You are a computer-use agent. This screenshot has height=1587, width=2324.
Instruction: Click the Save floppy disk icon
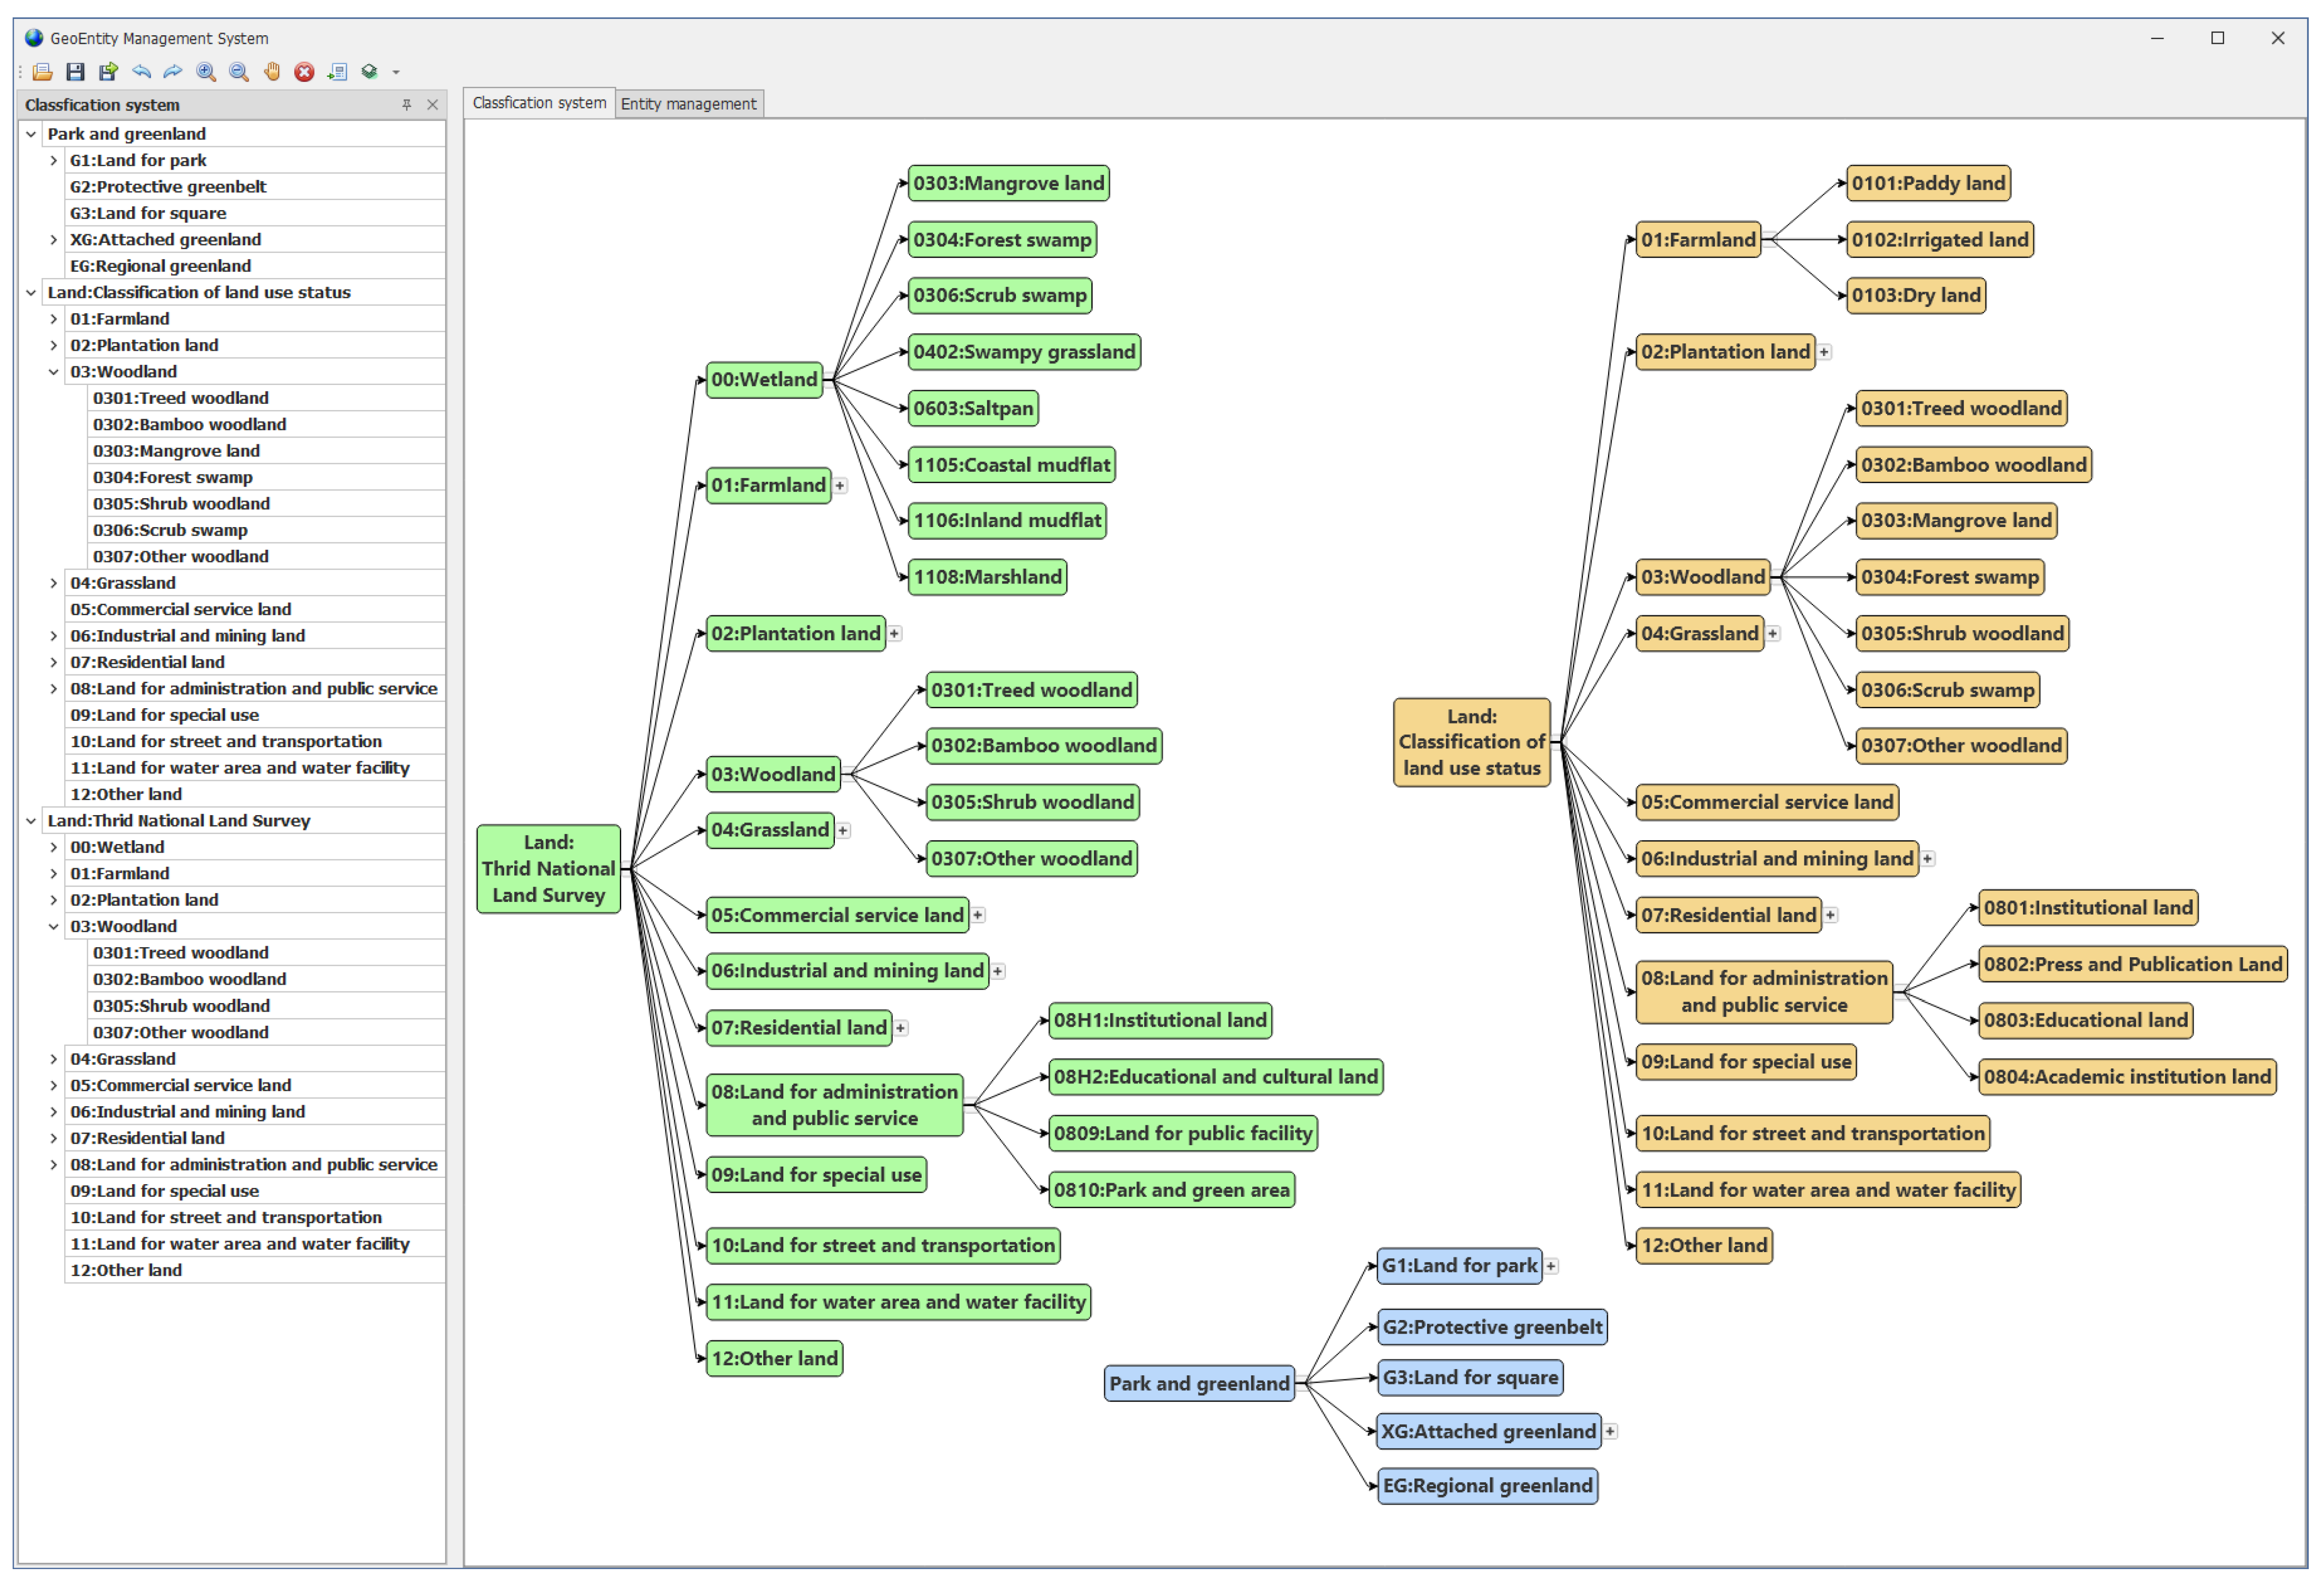click(75, 72)
